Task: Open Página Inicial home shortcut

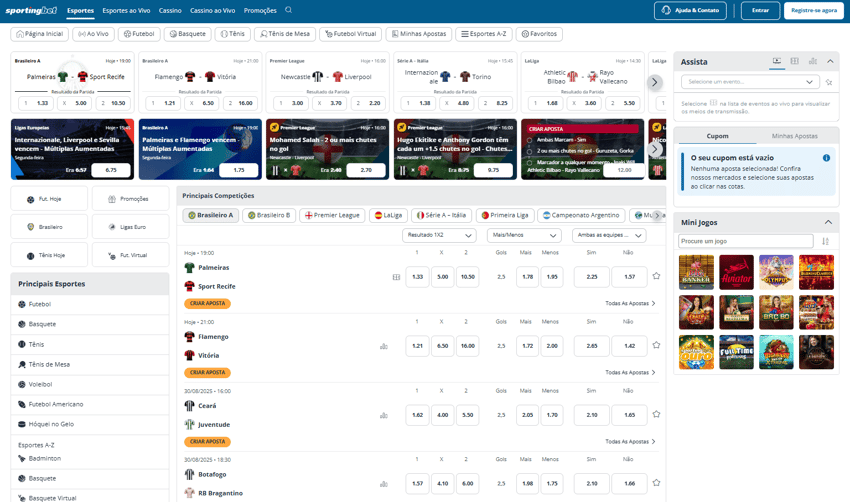Action: pos(40,34)
